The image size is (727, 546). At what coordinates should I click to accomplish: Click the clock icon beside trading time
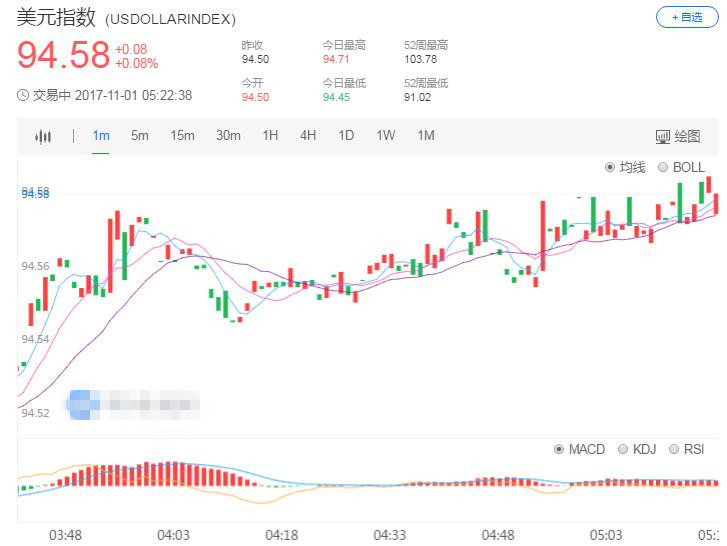(x=23, y=96)
